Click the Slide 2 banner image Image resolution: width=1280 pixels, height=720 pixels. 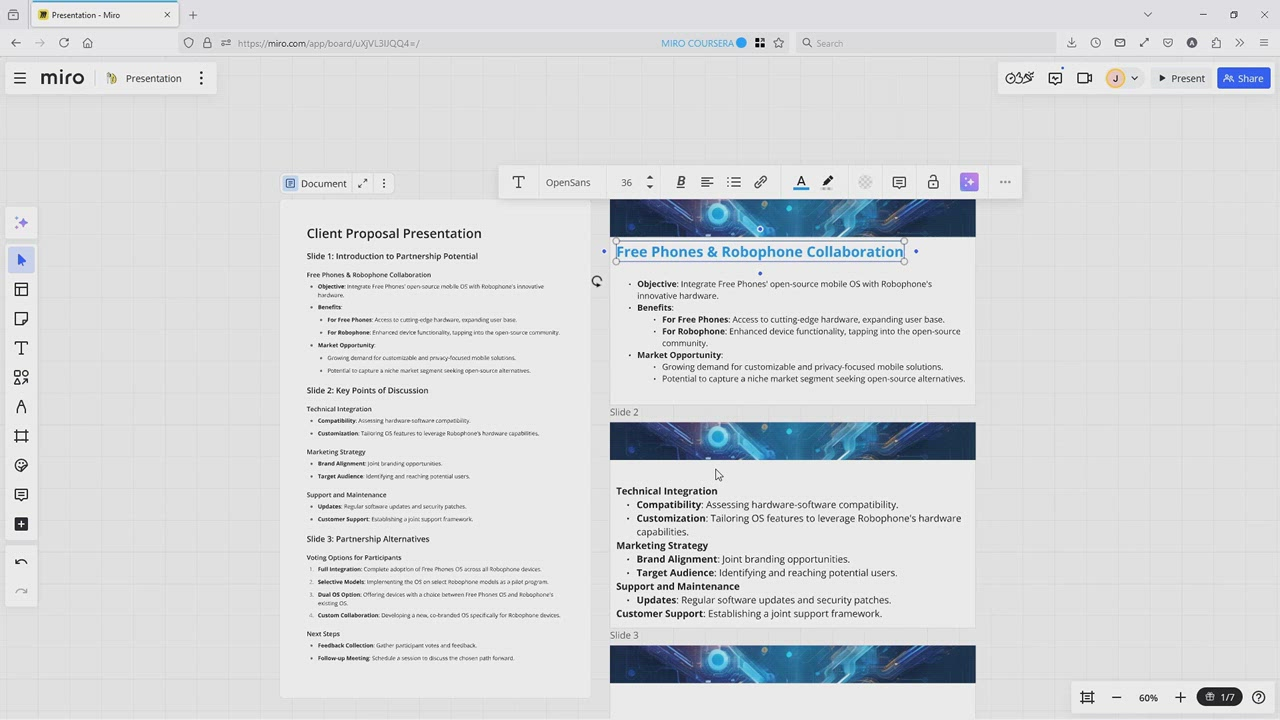pos(792,441)
